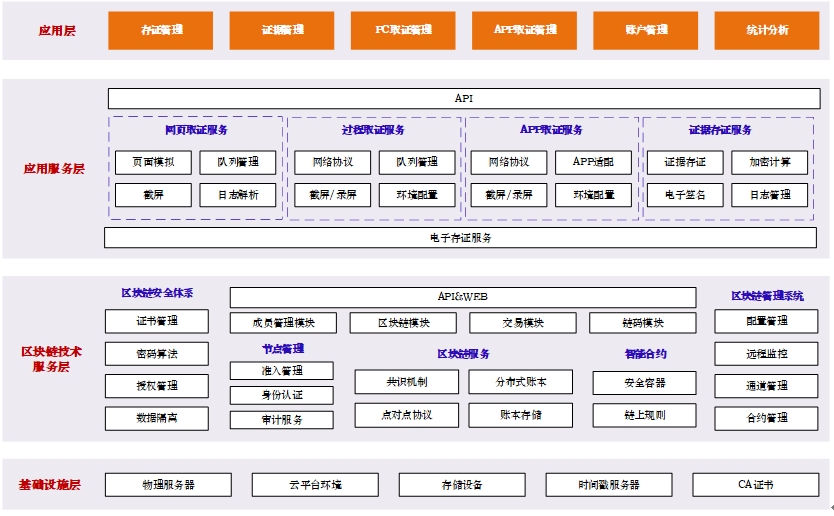
Task: Select the 授权管理 box
Action: [x=157, y=386]
